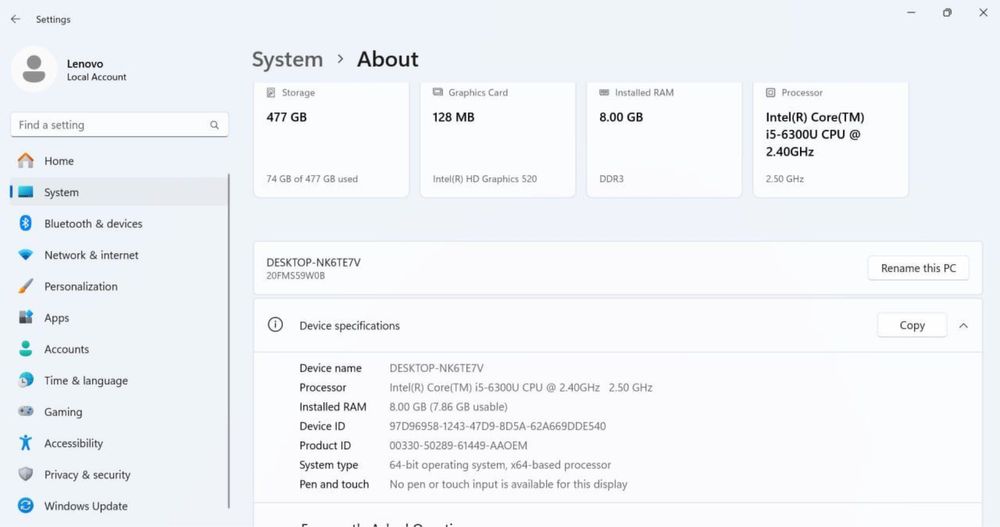The width and height of the screenshot is (1000, 527).
Task: Open Time & language settings
Action: (85, 381)
